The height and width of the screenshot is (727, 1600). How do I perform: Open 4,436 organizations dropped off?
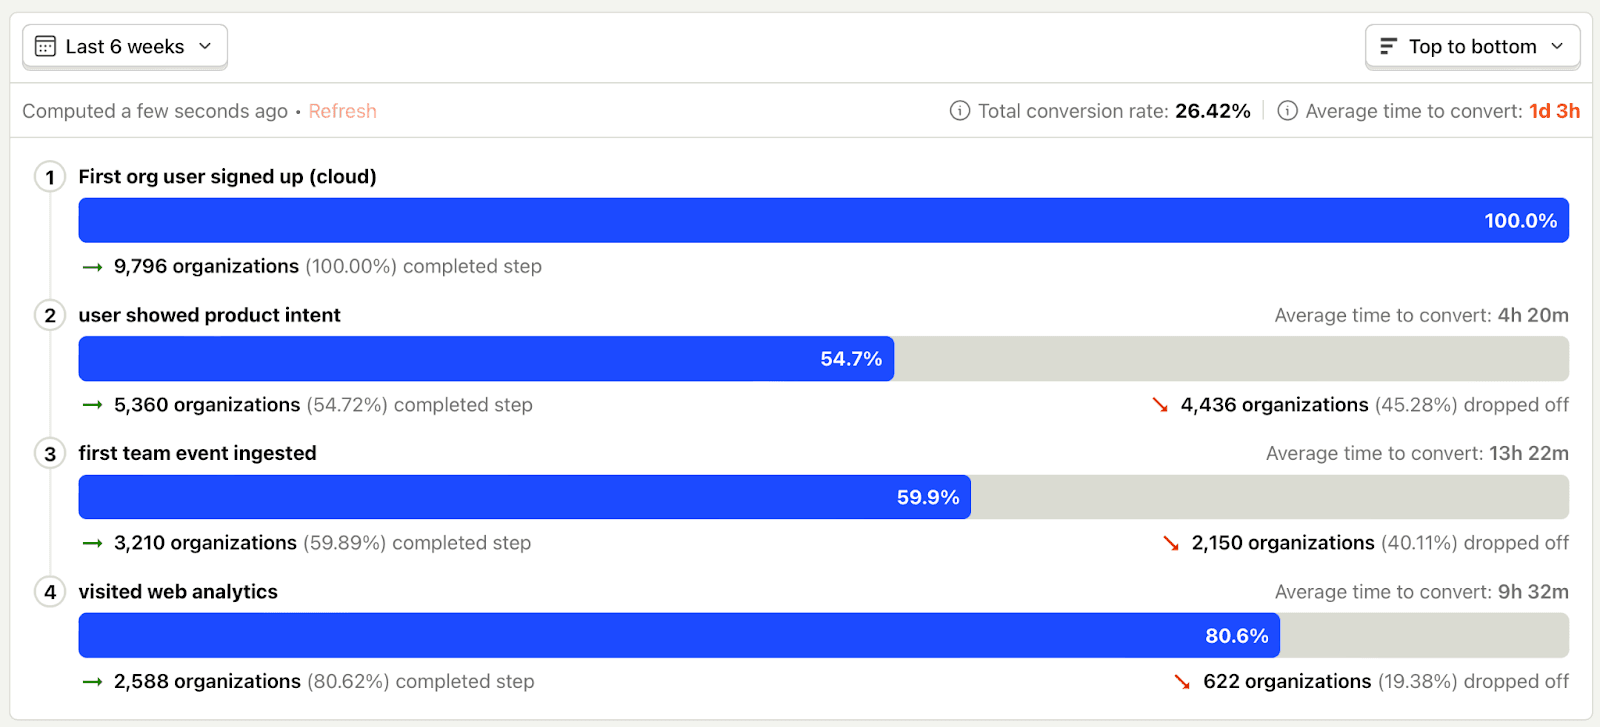(x=1274, y=405)
